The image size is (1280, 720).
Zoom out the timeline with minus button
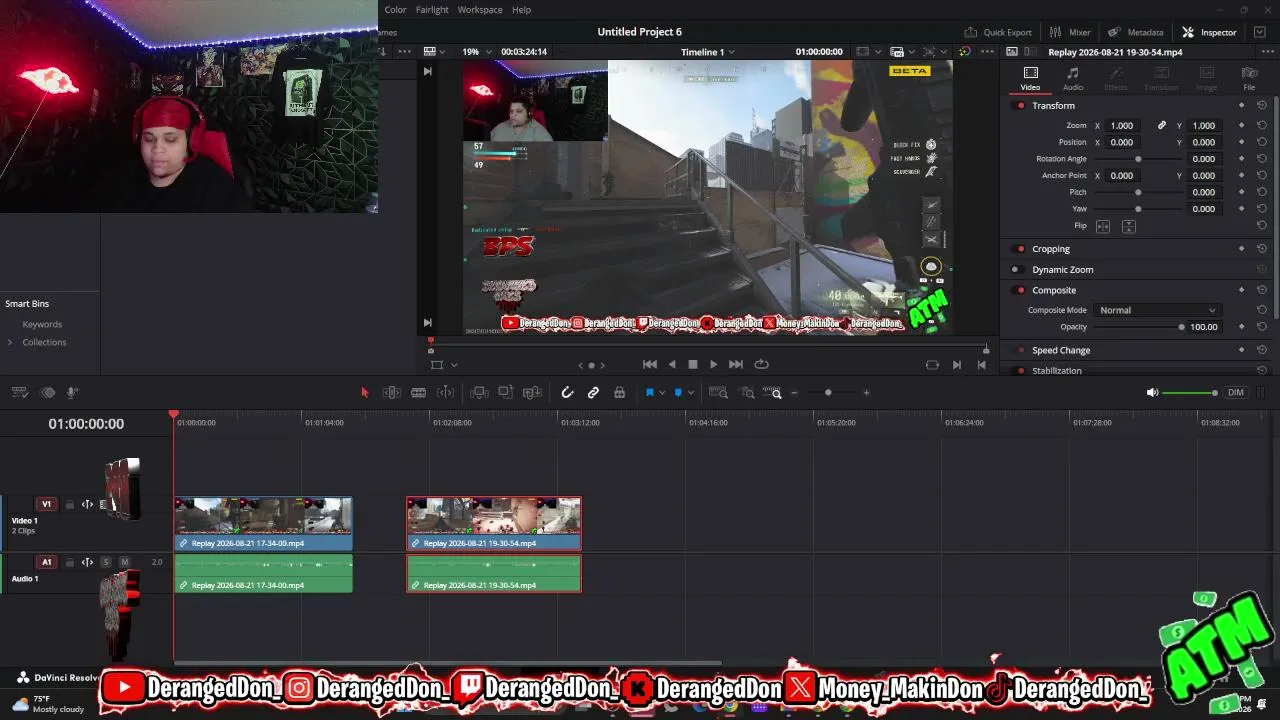(x=795, y=393)
